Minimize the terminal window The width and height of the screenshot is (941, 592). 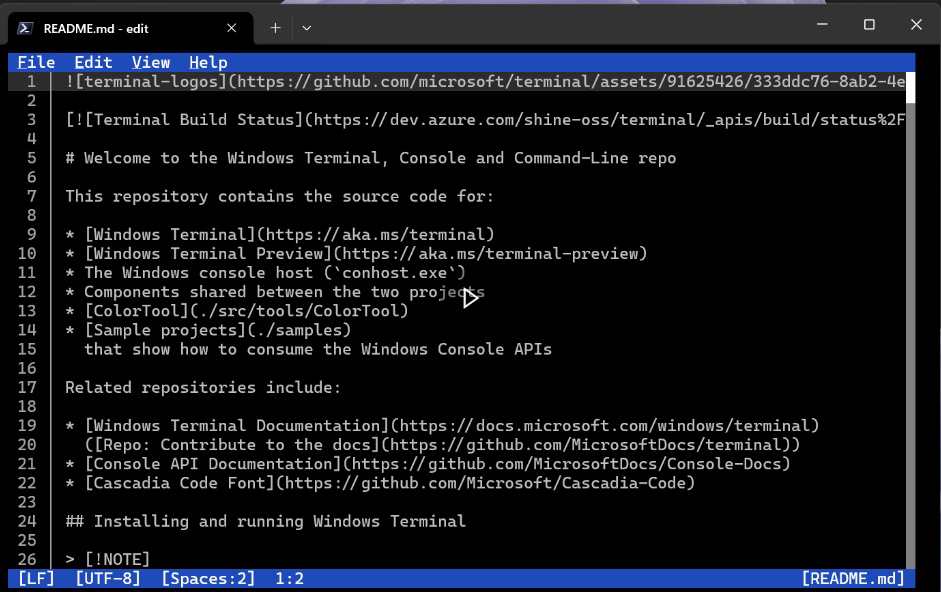point(822,25)
